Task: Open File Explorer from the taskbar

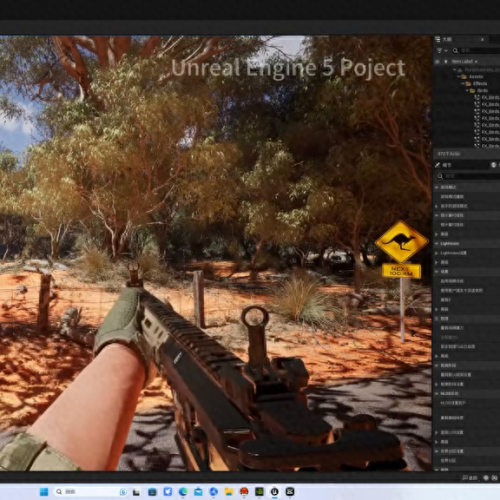Action: [x=229, y=492]
